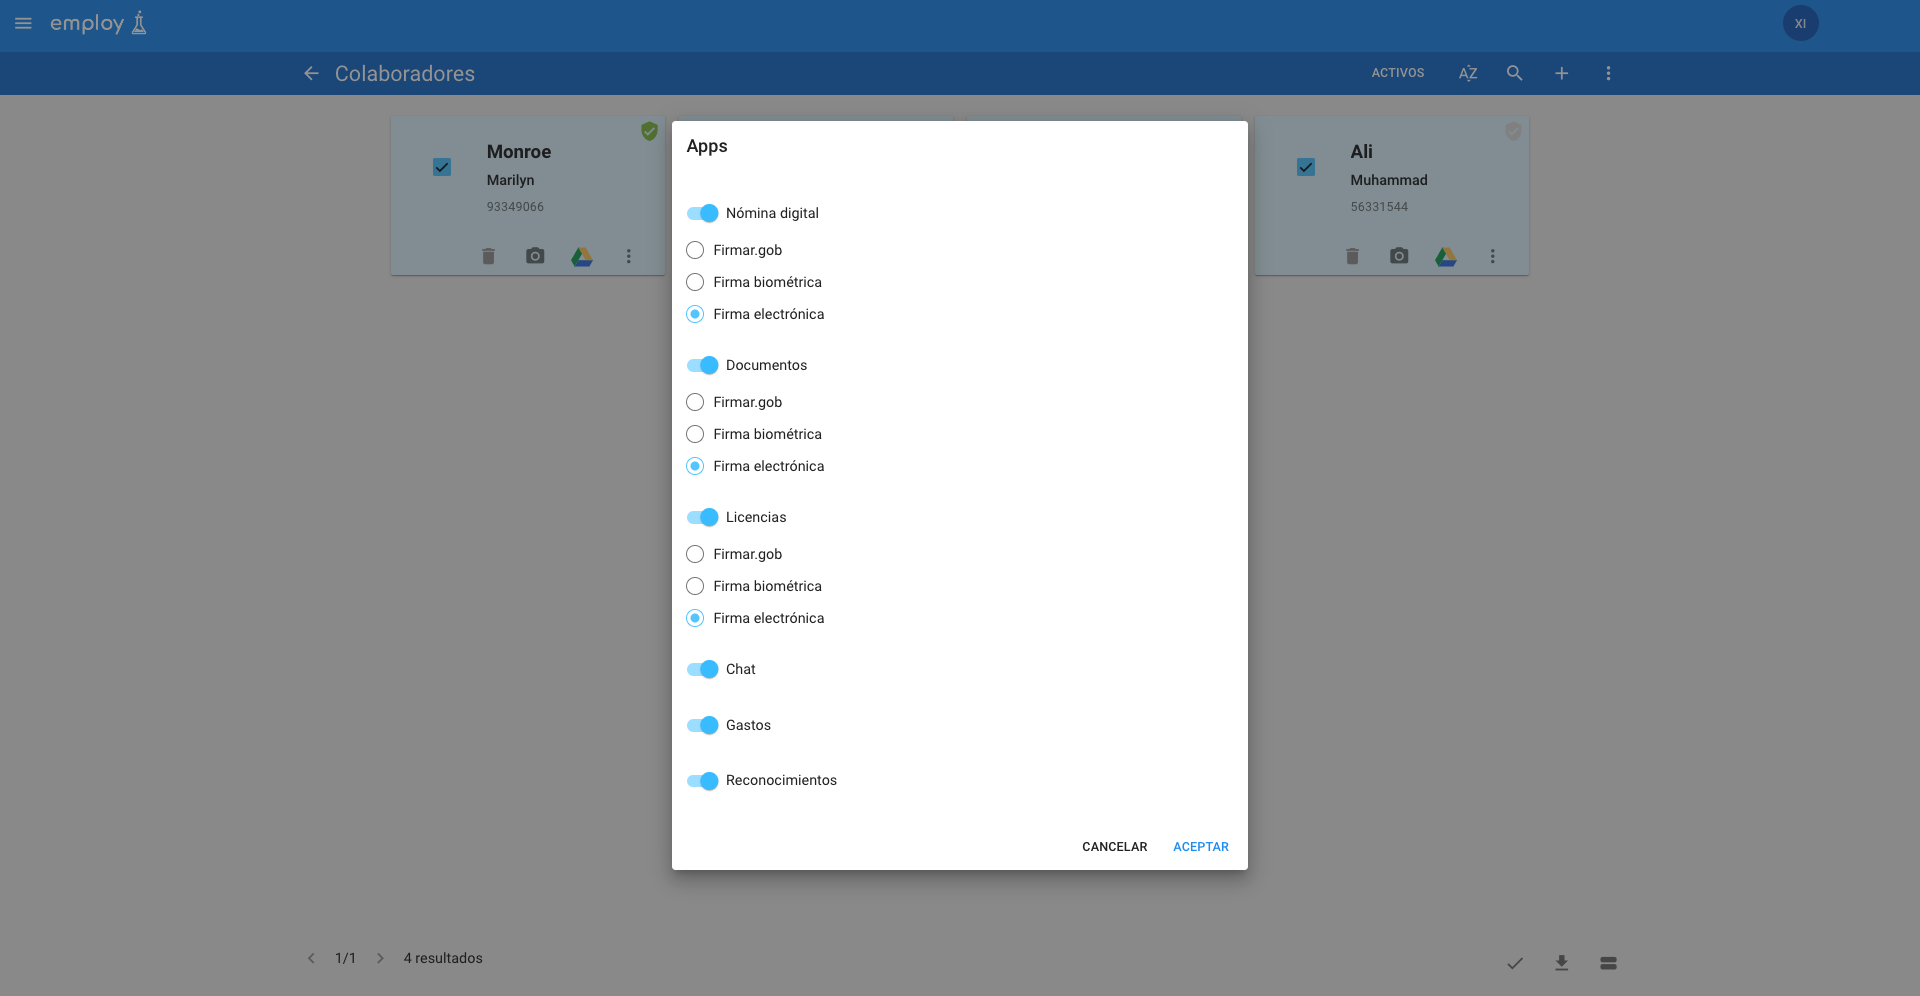Viewport: 1920px width, 996px height.
Task: Click the download icon at bottom
Action: (1561, 963)
